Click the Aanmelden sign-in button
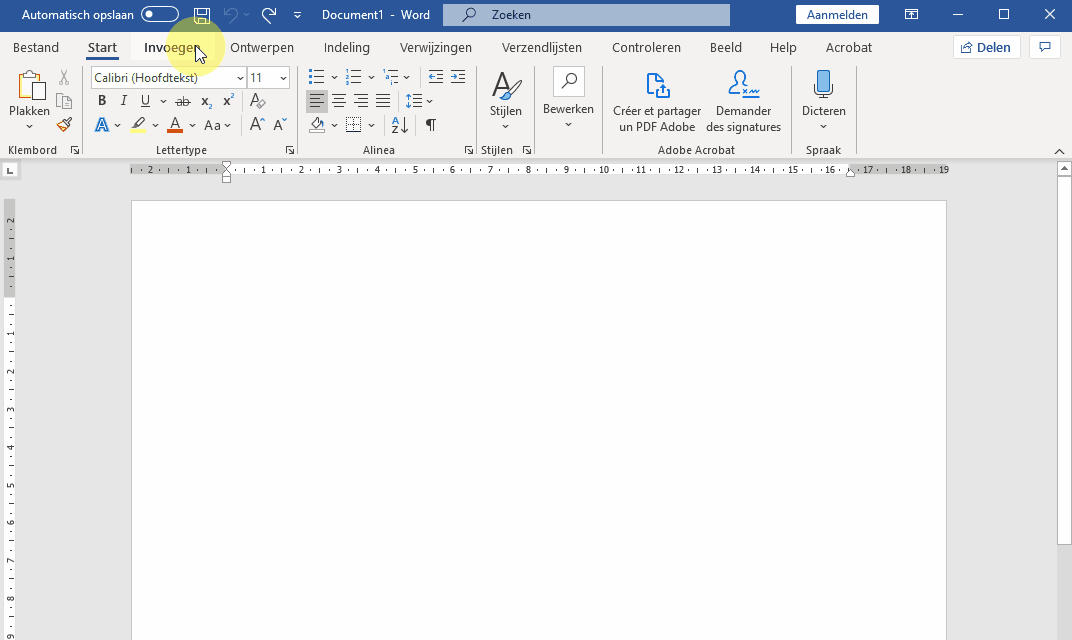This screenshot has width=1072, height=640. pos(837,14)
